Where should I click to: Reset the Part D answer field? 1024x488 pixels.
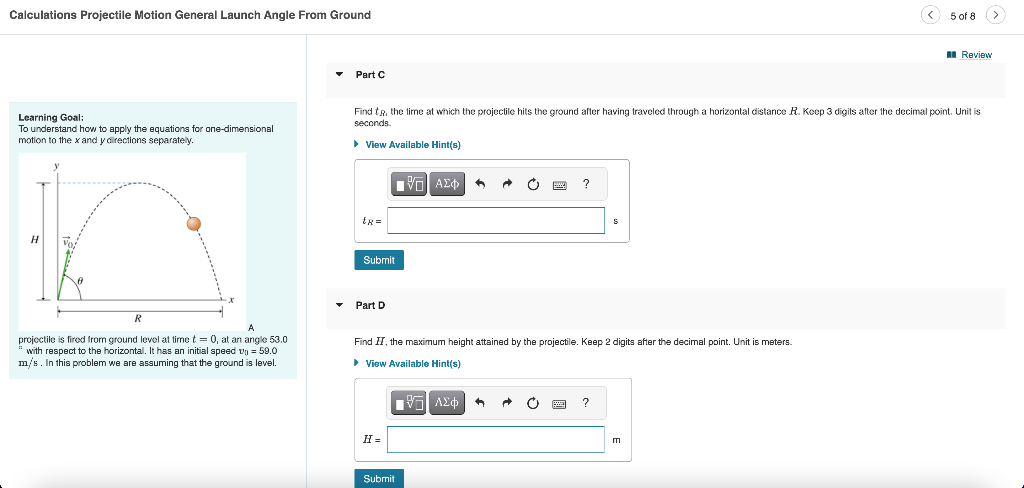point(533,403)
